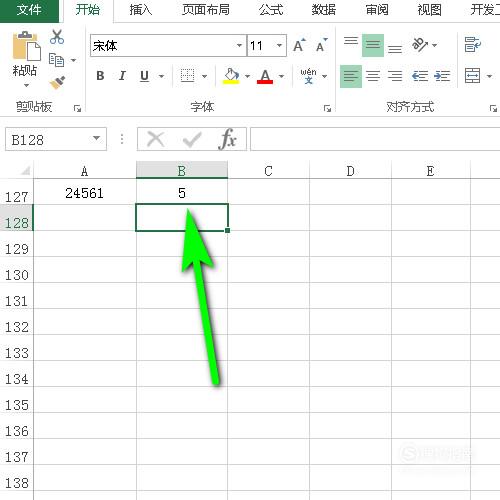Click the Wrap Text icon
Image resolution: width=500 pixels, height=500 pixels.
pos(473,45)
